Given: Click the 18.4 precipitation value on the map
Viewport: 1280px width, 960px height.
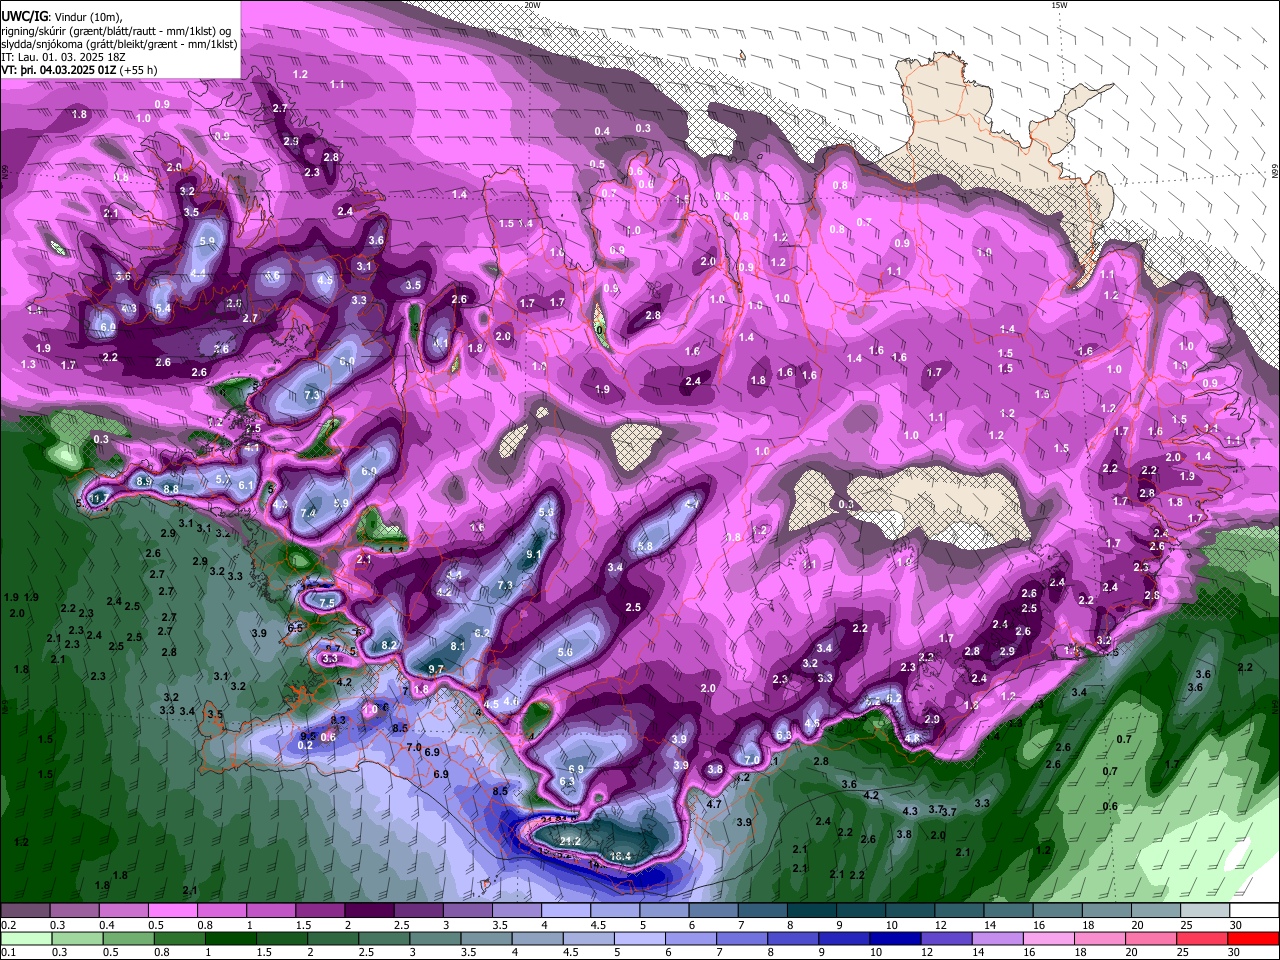Looking at the screenshot, I should [x=621, y=856].
